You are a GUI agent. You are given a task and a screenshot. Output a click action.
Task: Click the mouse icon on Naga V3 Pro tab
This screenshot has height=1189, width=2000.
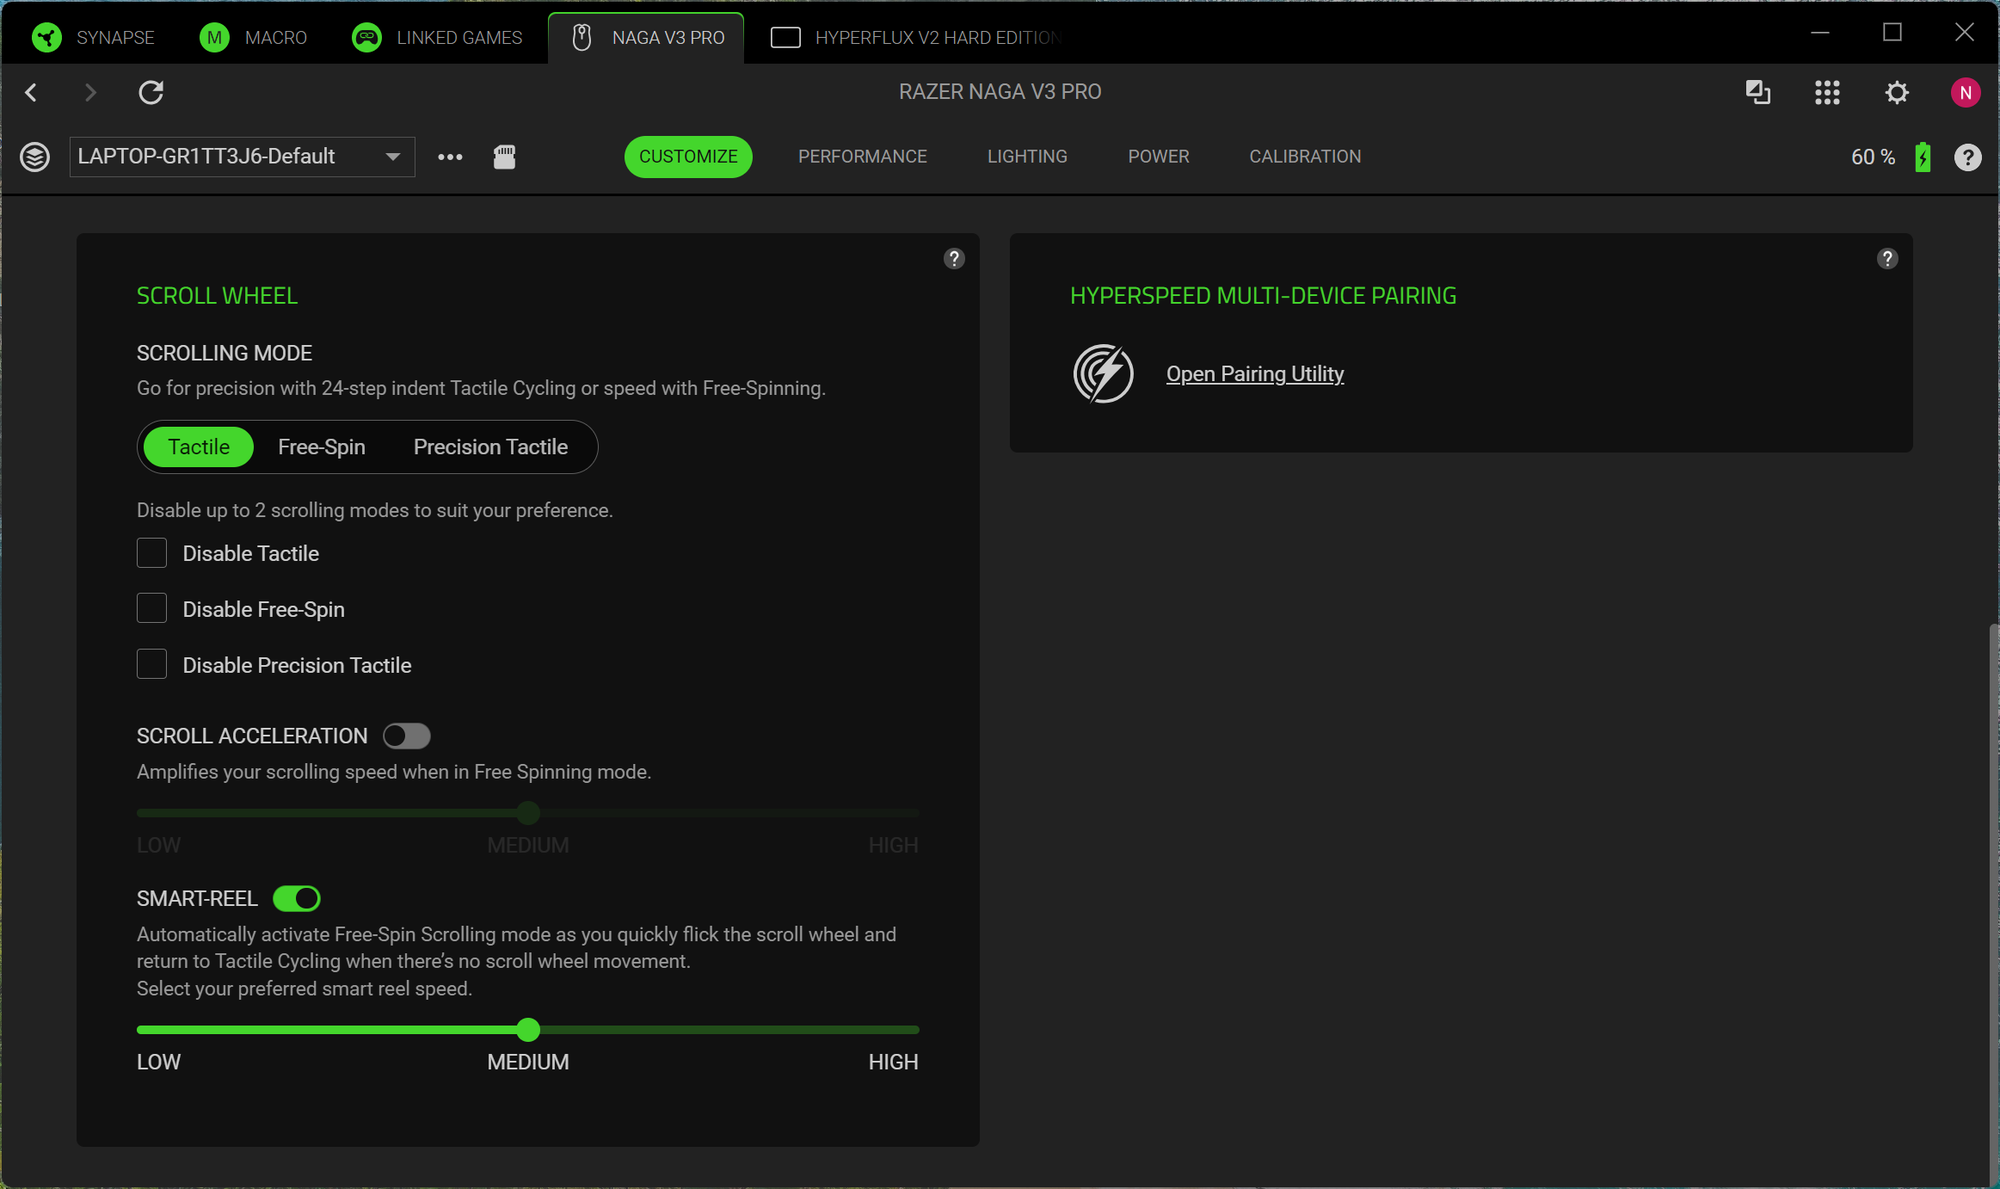click(581, 38)
